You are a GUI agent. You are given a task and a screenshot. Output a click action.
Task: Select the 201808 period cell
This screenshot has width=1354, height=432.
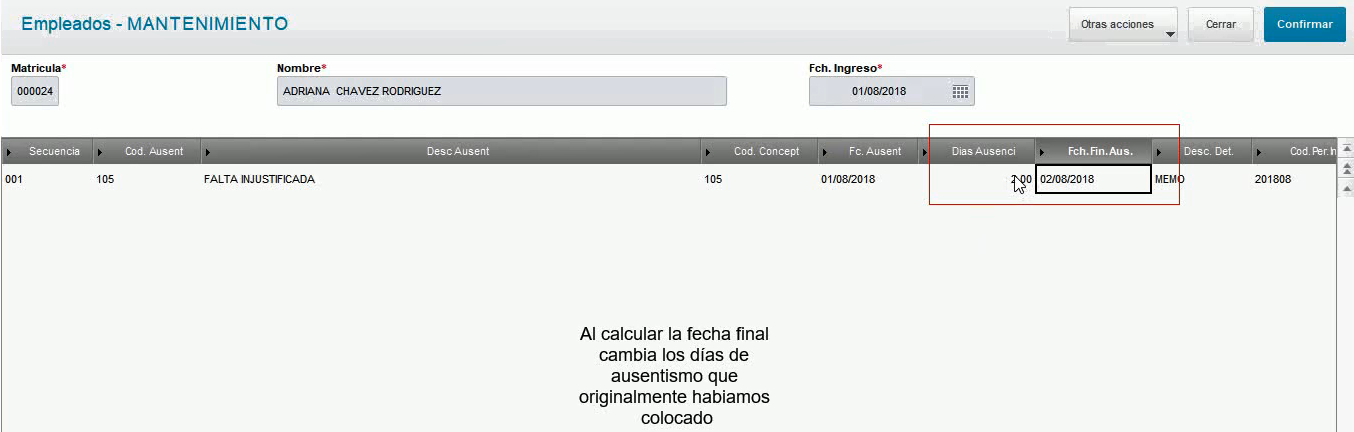coord(1295,180)
